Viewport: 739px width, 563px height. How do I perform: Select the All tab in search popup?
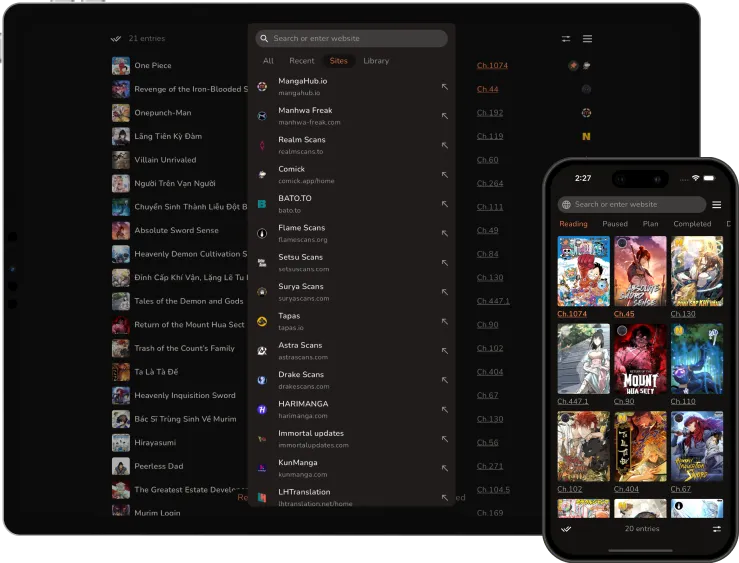268,61
